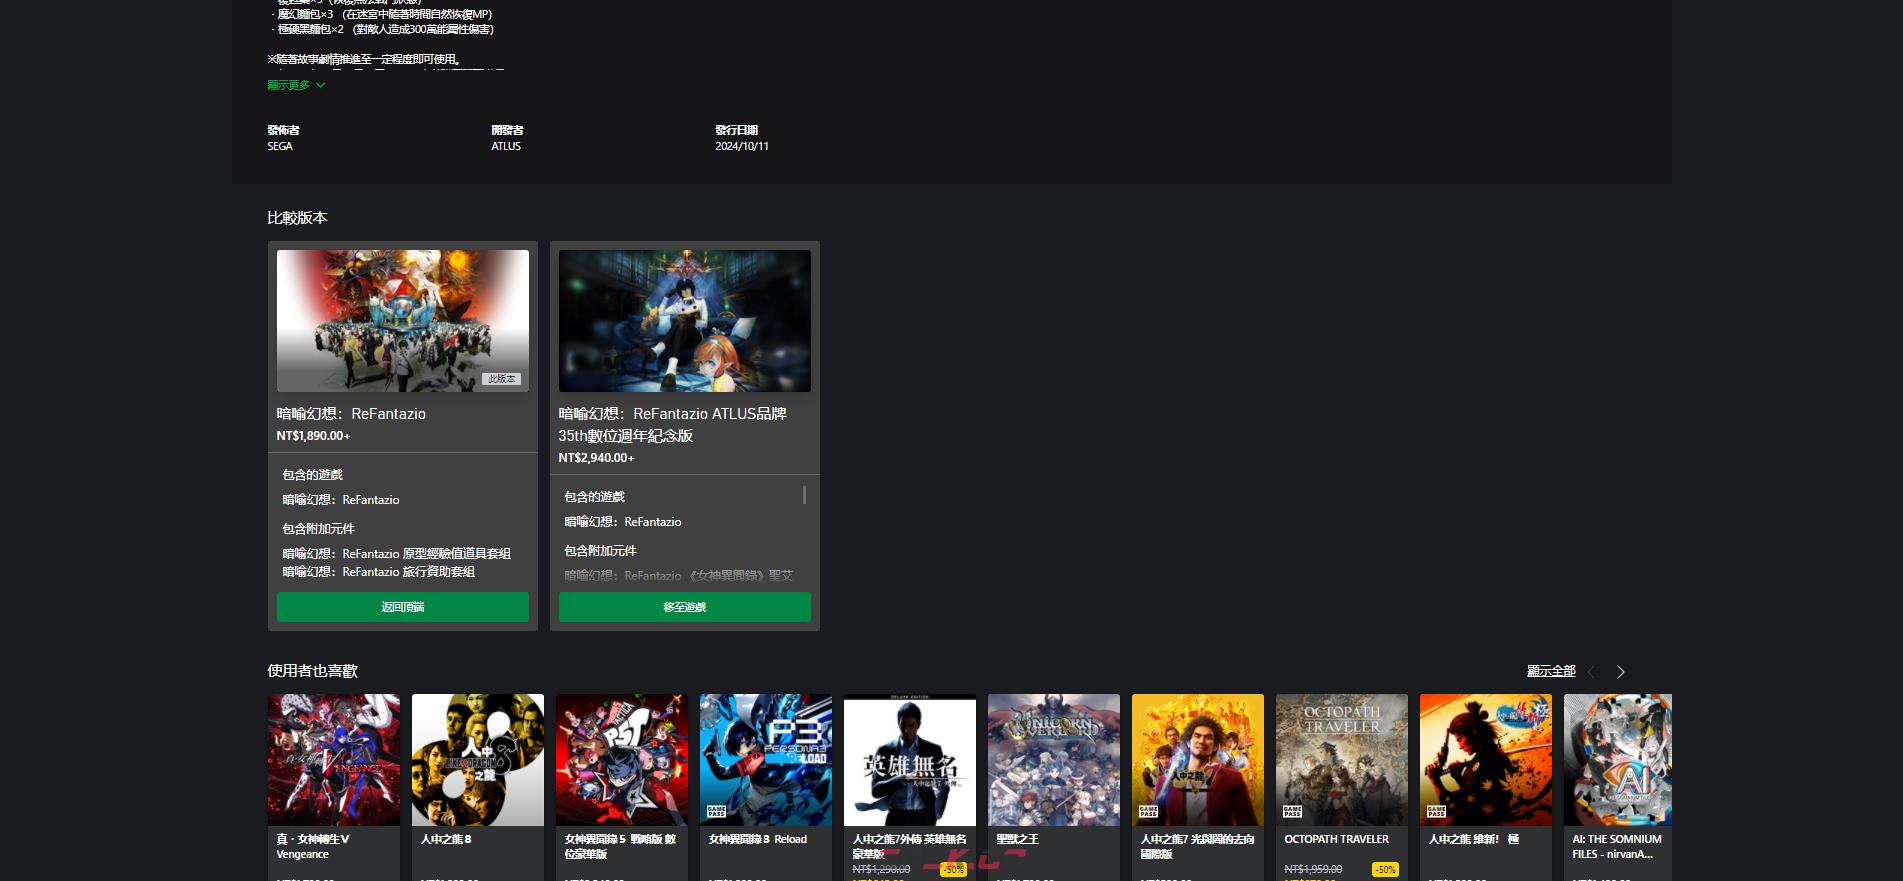1903x881 pixels.
Task: Click 使用者也喜歡 section heading
Action: 312,671
